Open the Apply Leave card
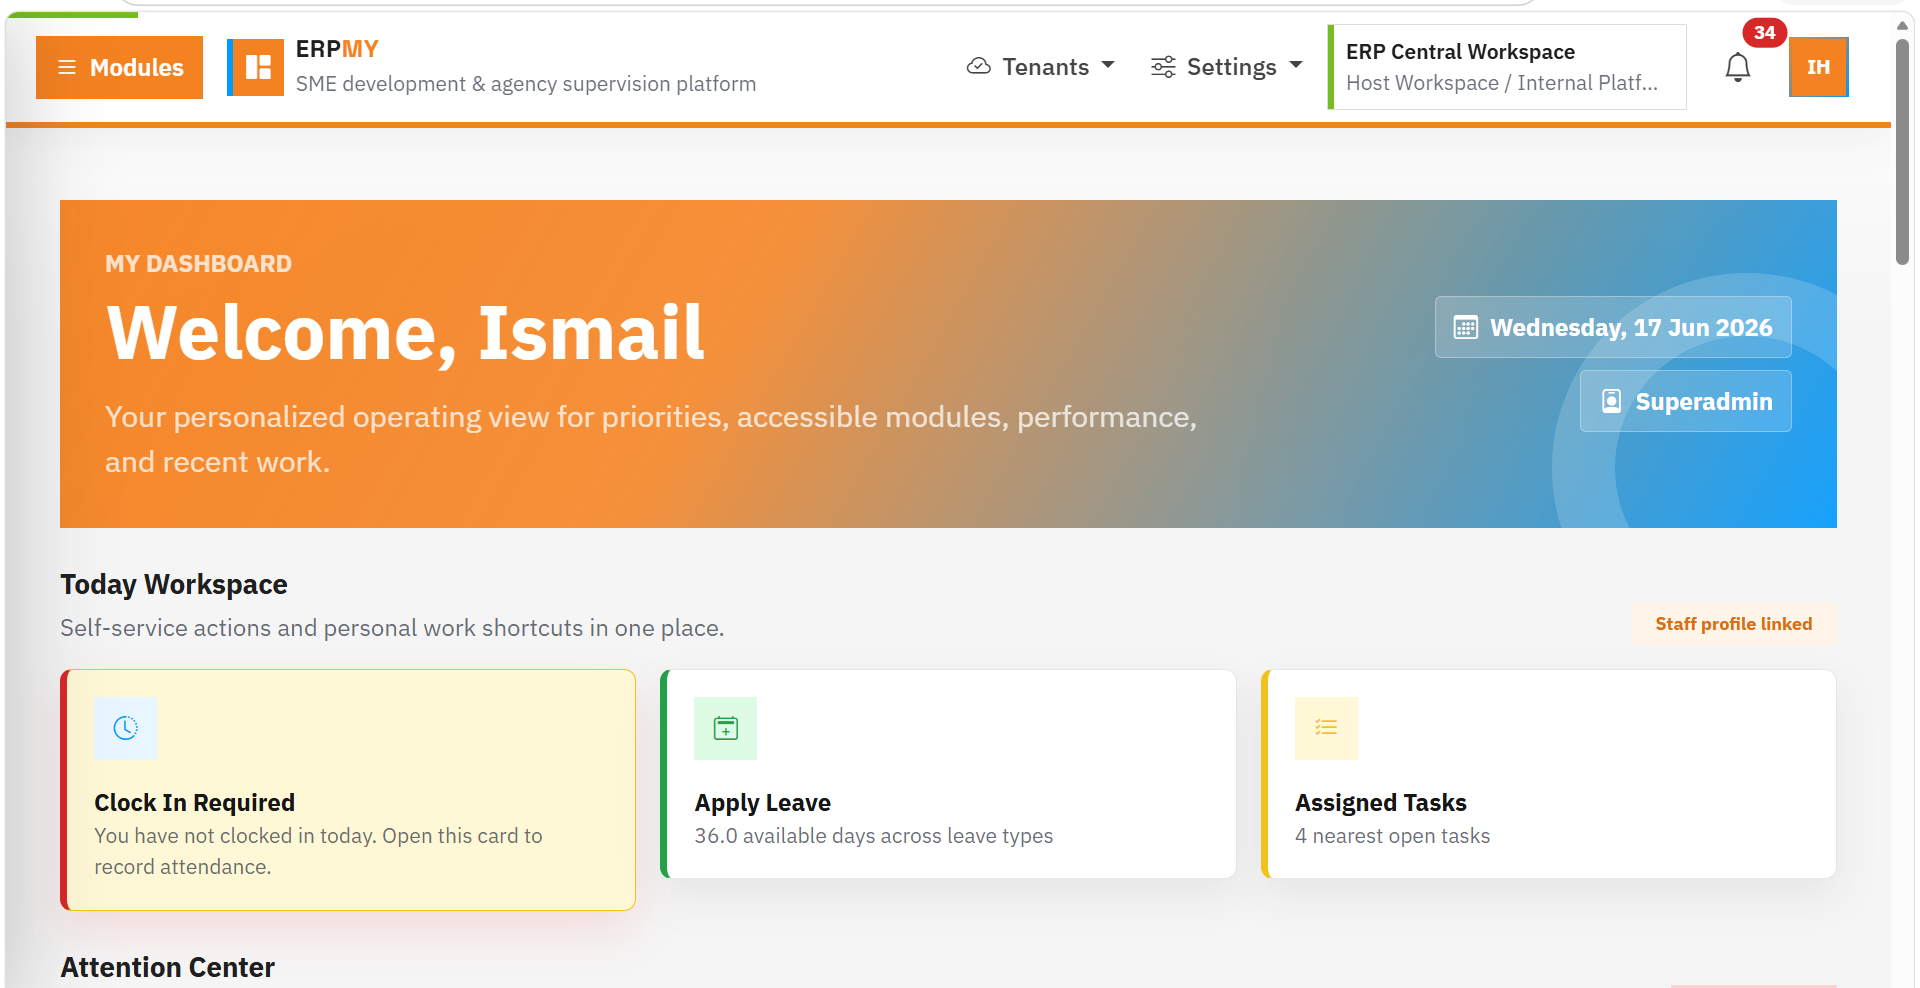 (948, 774)
